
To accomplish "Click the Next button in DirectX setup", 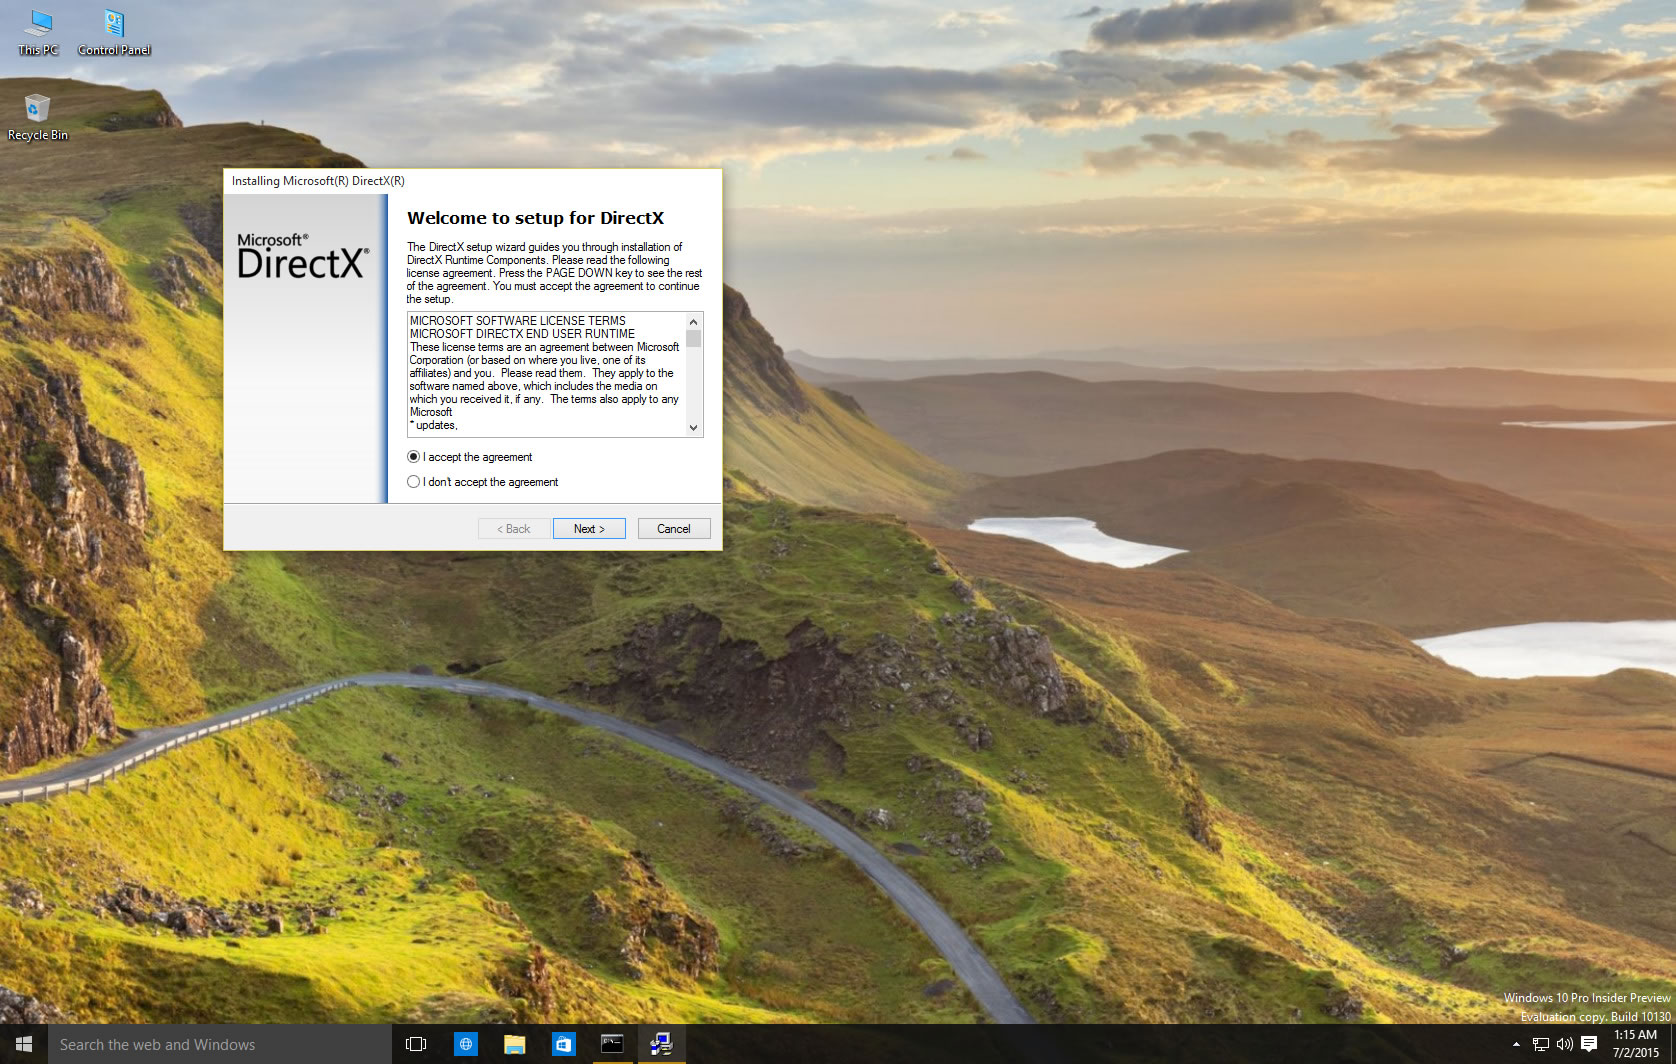I will [x=589, y=529].
